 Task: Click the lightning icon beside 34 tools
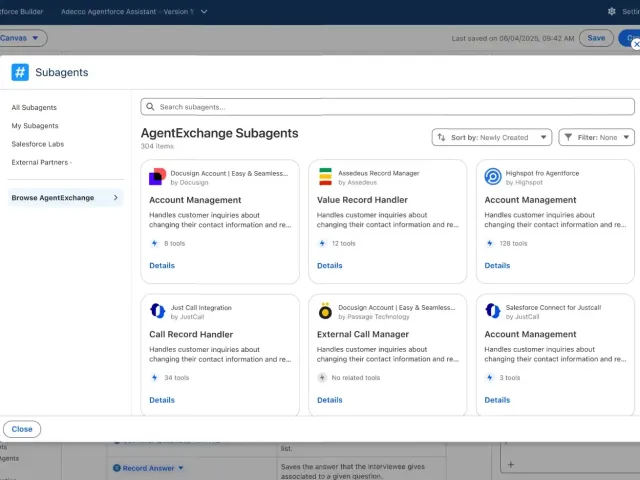click(x=154, y=378)
